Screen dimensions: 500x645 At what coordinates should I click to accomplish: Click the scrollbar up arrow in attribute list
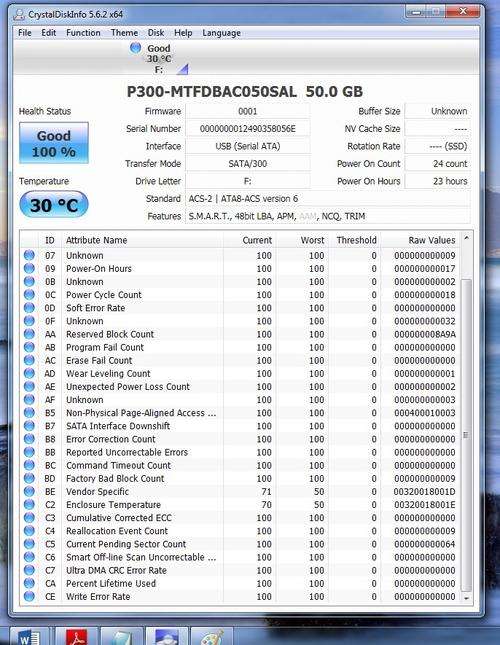pyautogui.click(x=466, y=238)
